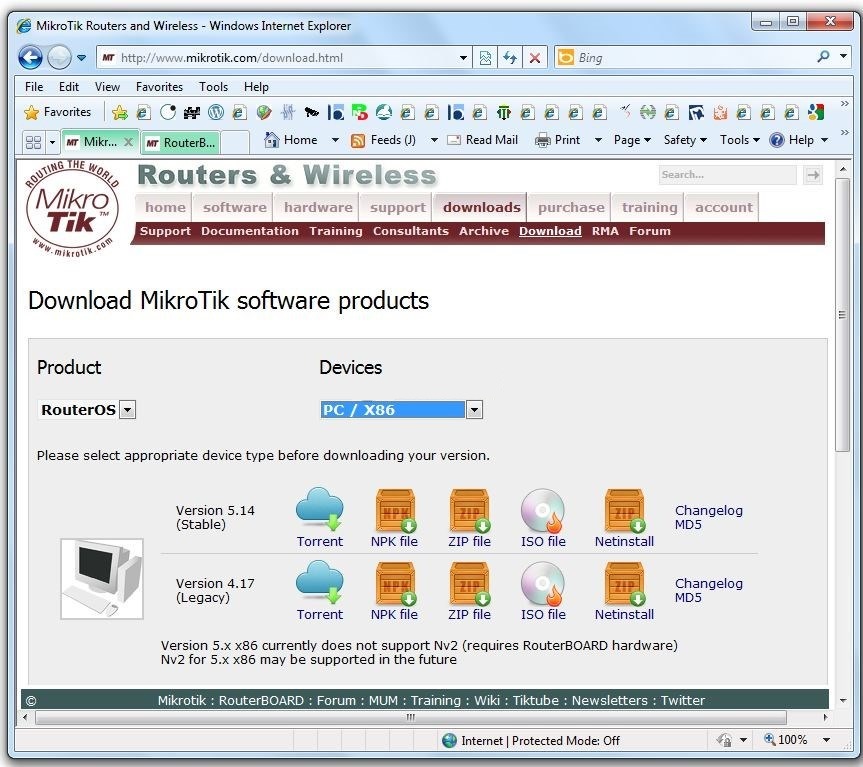Click the MikroTik logo
Image resolution: width=863 pixels, height=767 pixels.
pos(72,210)
